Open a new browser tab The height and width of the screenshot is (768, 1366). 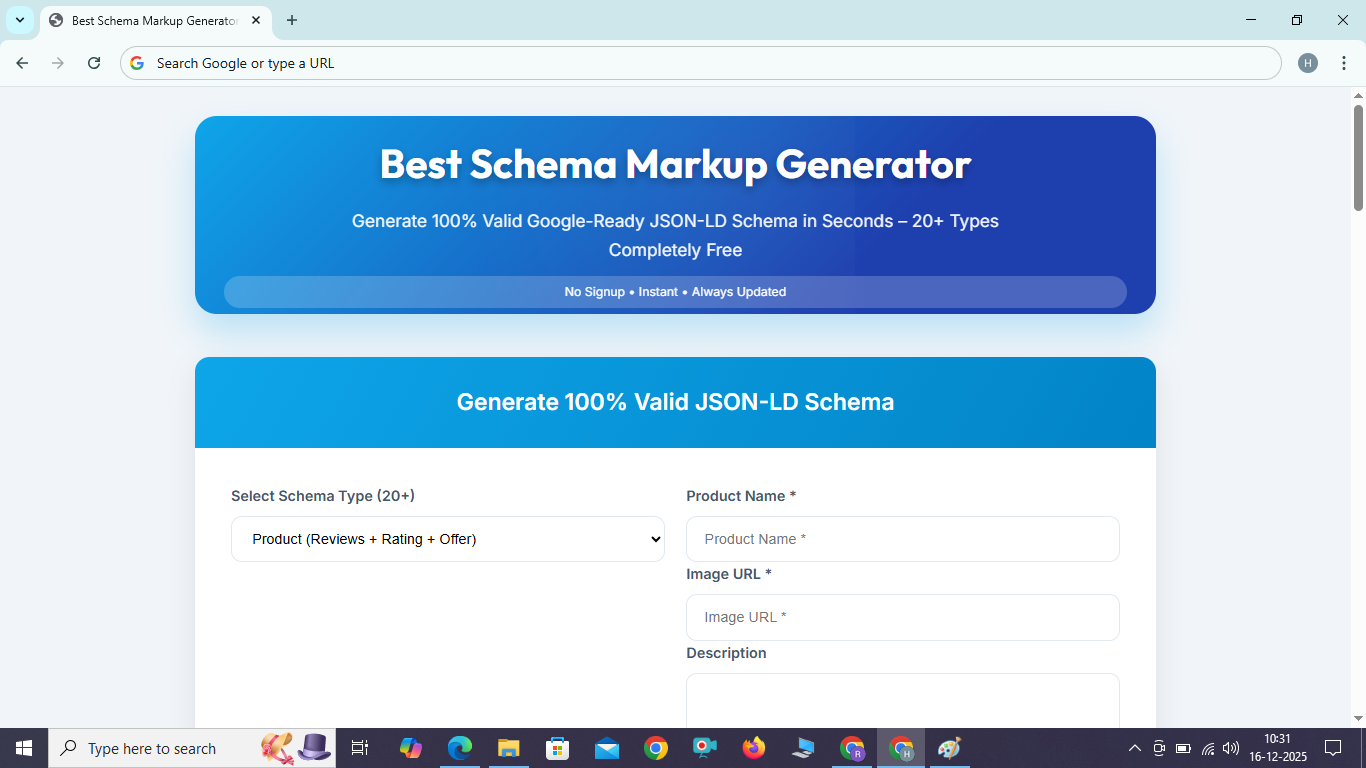click(x=291, y=20)
